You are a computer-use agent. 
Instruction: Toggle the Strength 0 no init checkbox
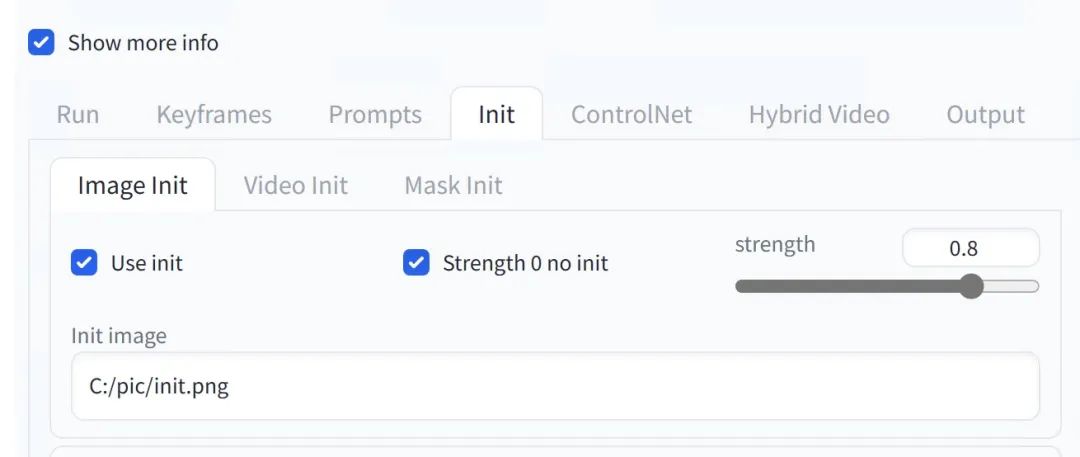click(x=416, y=263)
